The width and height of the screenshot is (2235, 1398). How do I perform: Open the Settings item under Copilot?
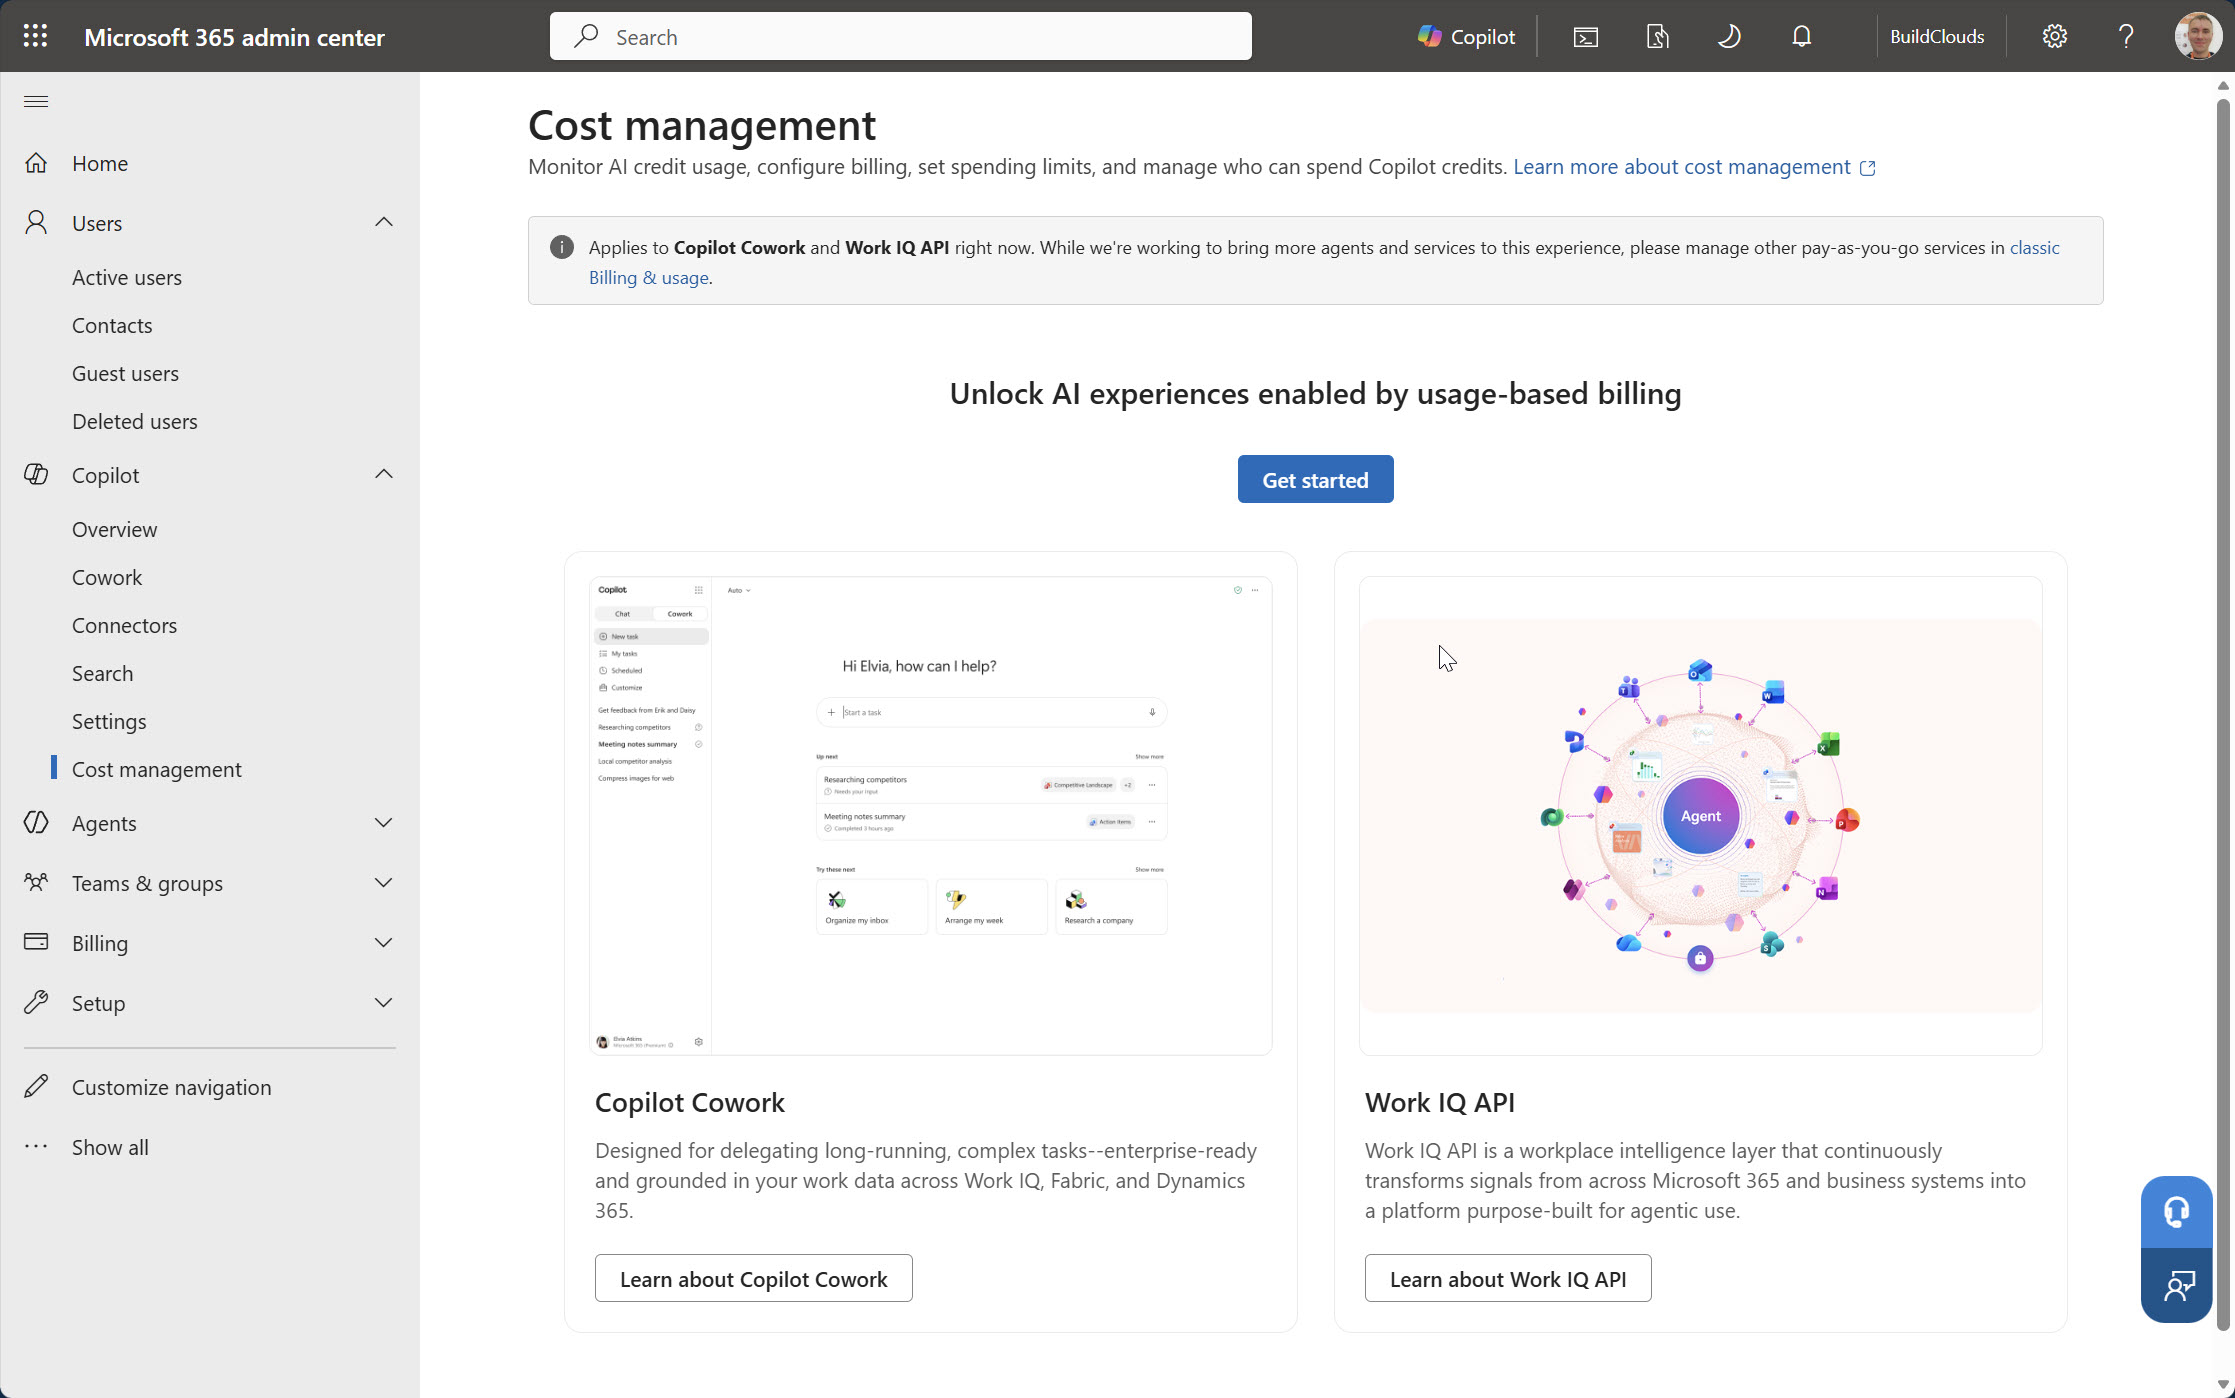(109, 721)
